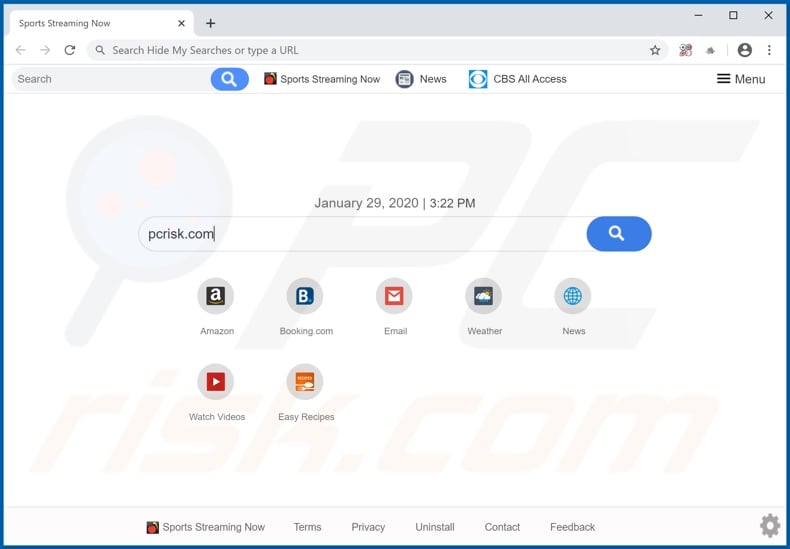The height and width of the screenshot is (549, 790).
Task: Bookmark this page with the star icon
Action: (x=655, y=50)
